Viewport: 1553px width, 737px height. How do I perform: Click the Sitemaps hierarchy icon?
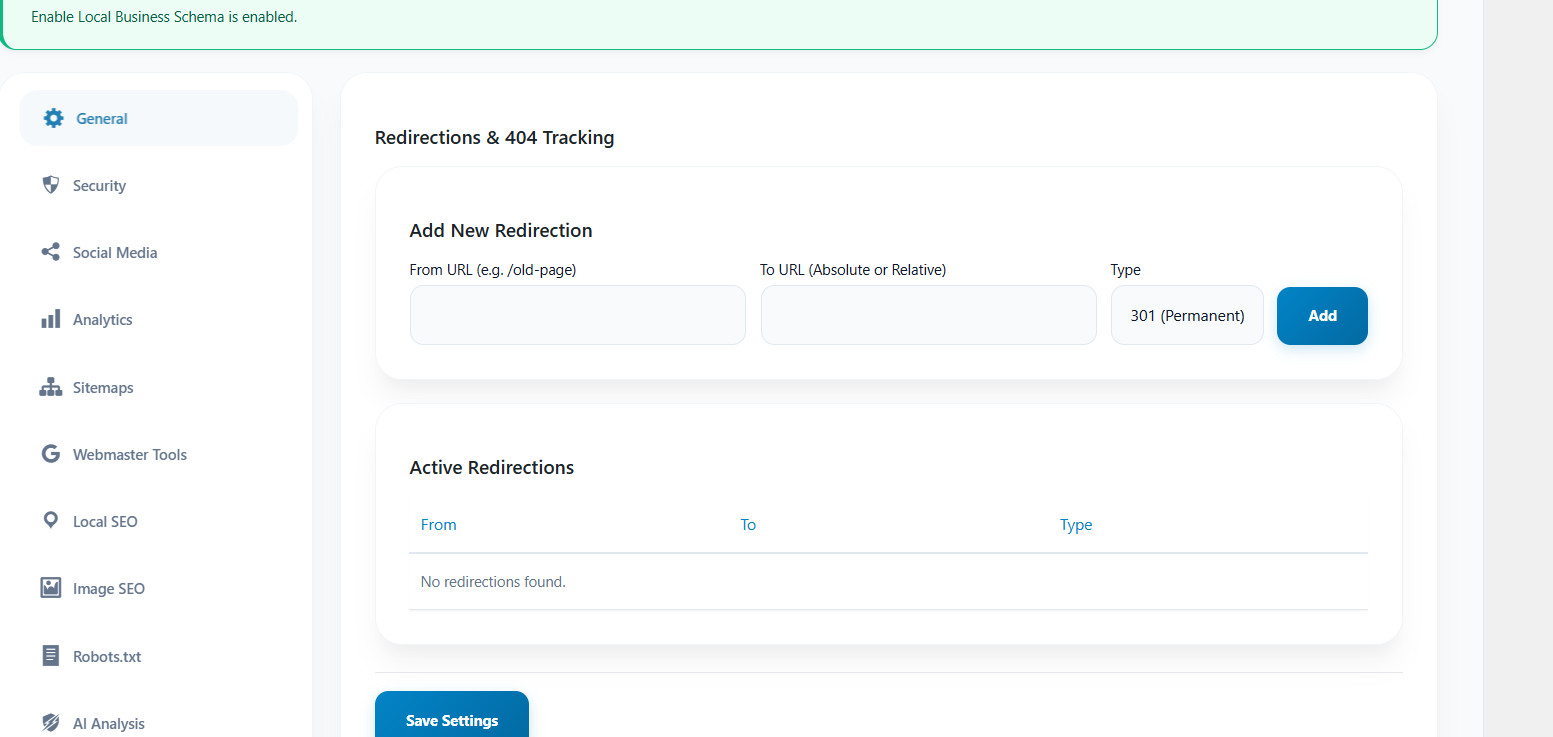pos(51,387)
